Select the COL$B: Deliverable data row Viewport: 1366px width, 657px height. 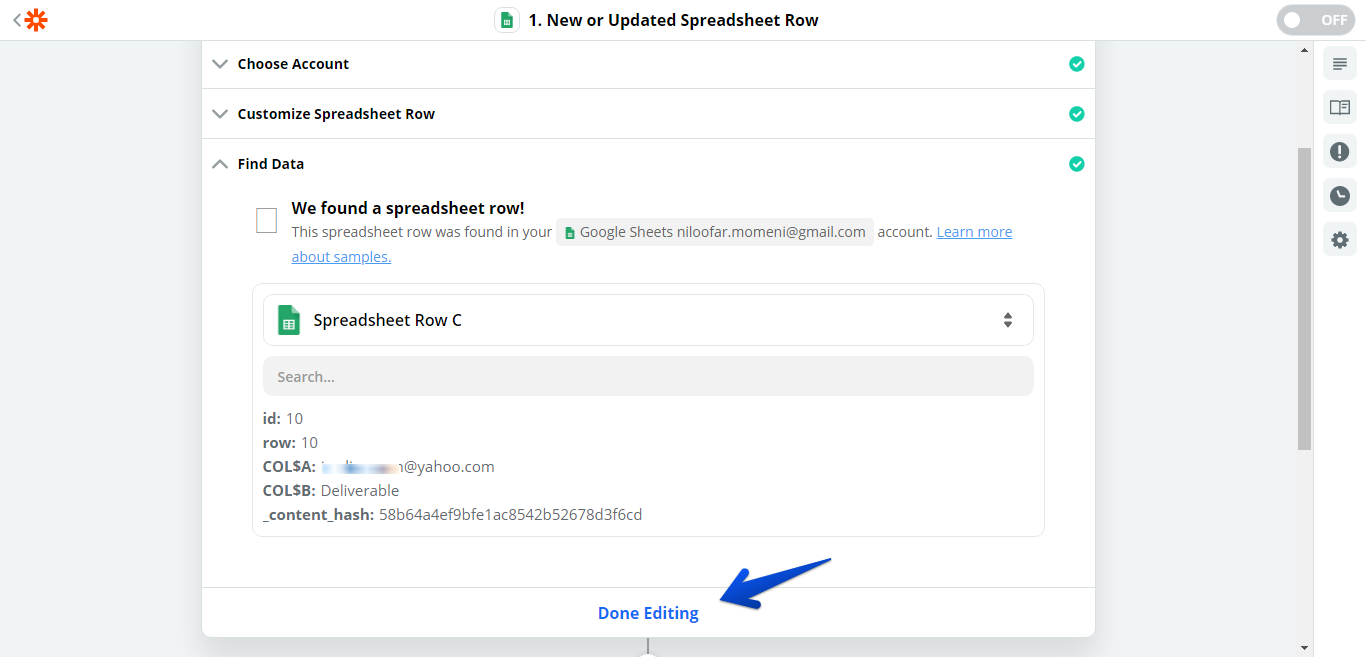[x=331, y=491]
